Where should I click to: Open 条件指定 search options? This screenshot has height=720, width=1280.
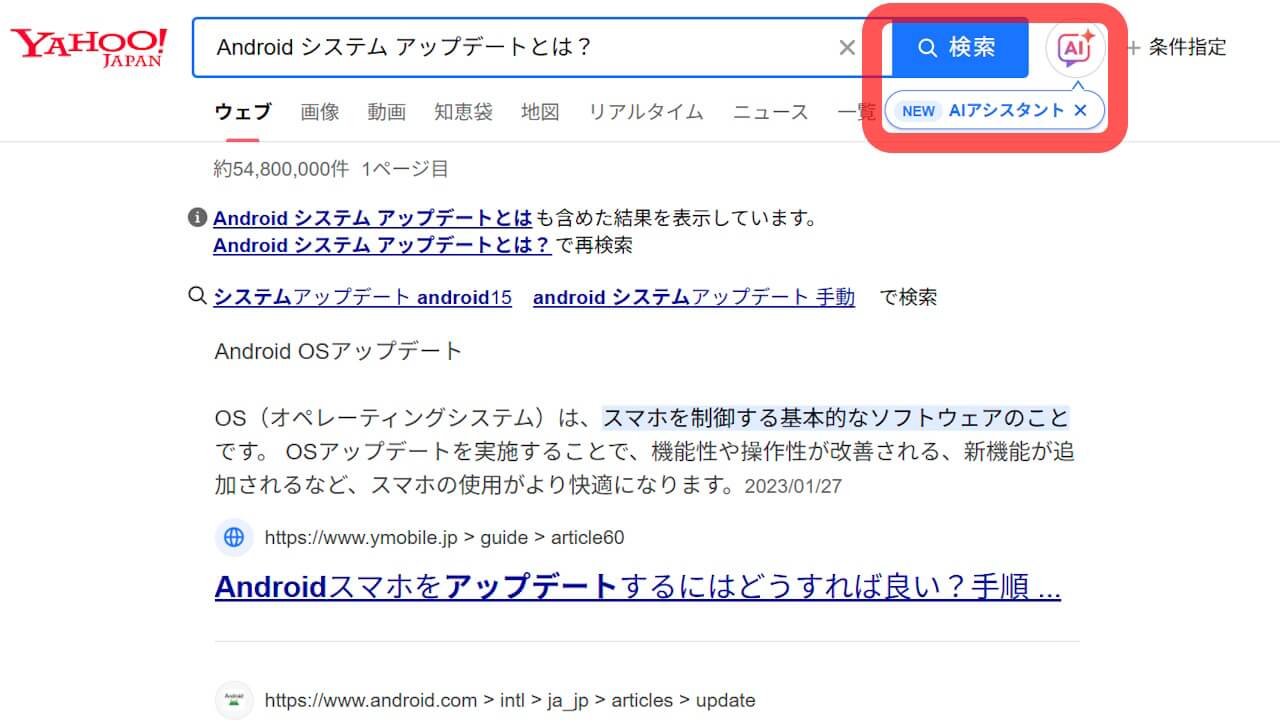click(x=1176, y=47)
